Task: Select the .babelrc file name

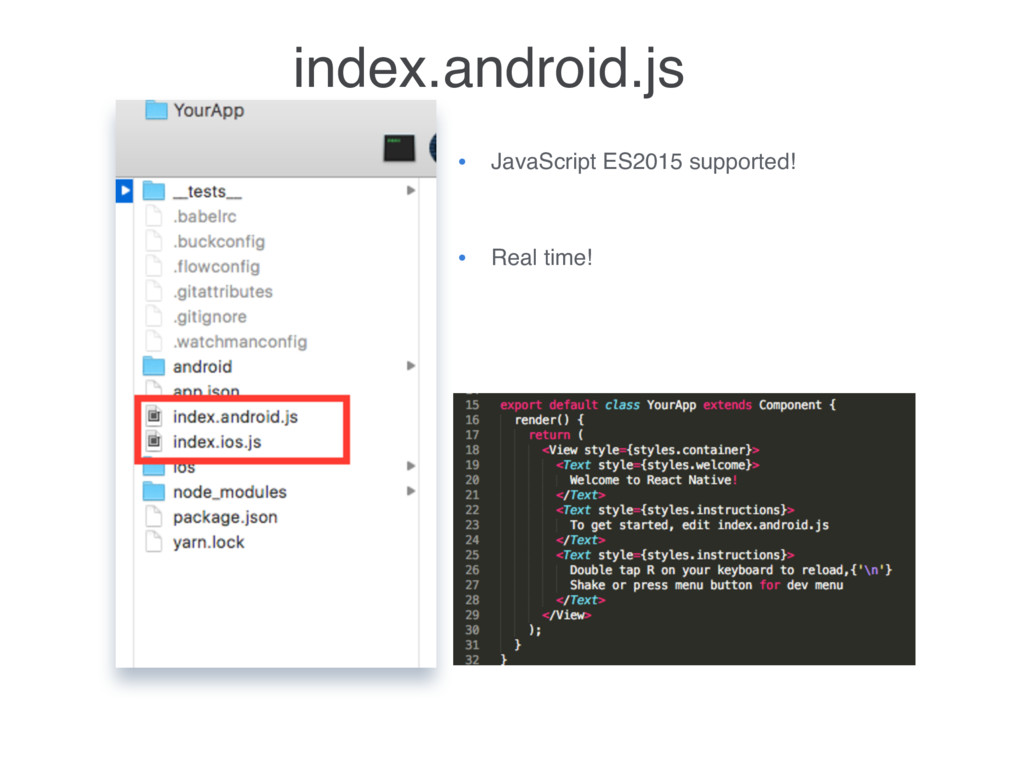Action: point(204,216)
